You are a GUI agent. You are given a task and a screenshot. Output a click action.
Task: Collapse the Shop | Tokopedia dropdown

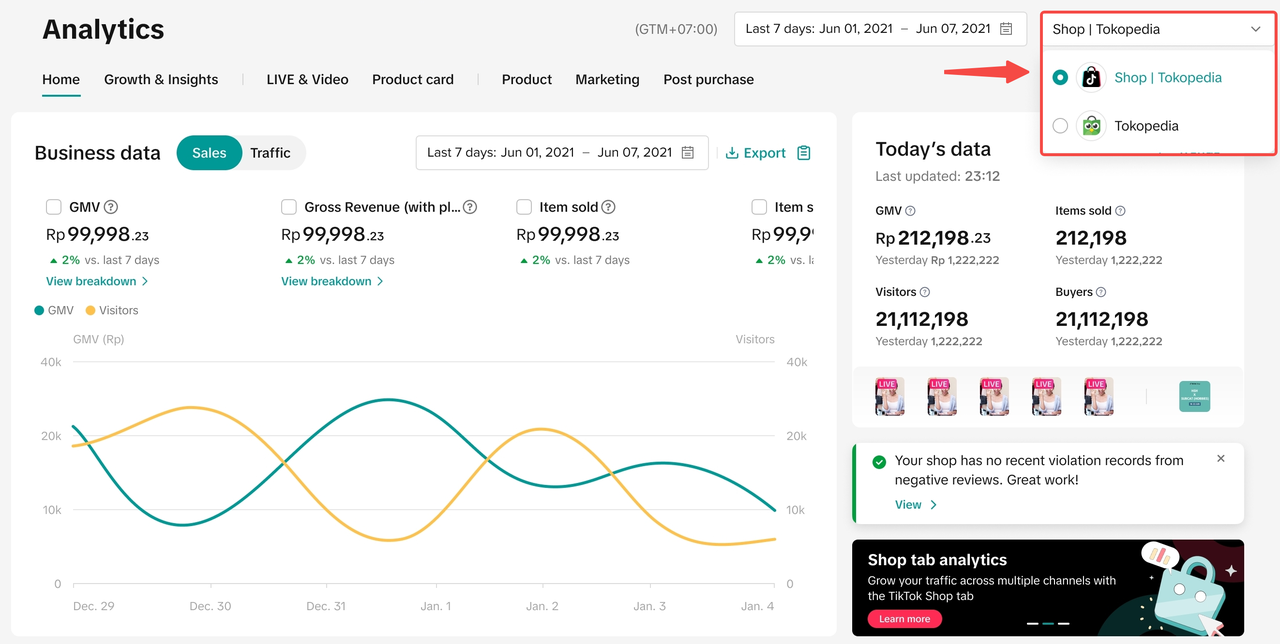tap(1256, 29)
